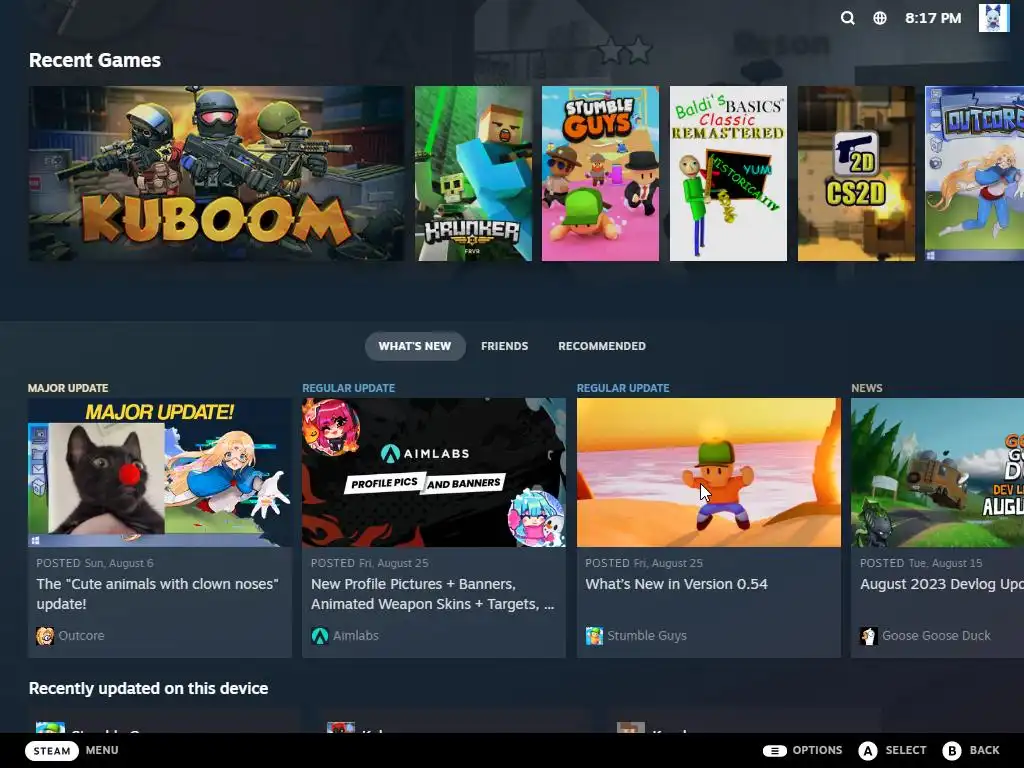Switch to the FRIENDS tab
1024x768 pixels.
504,346
